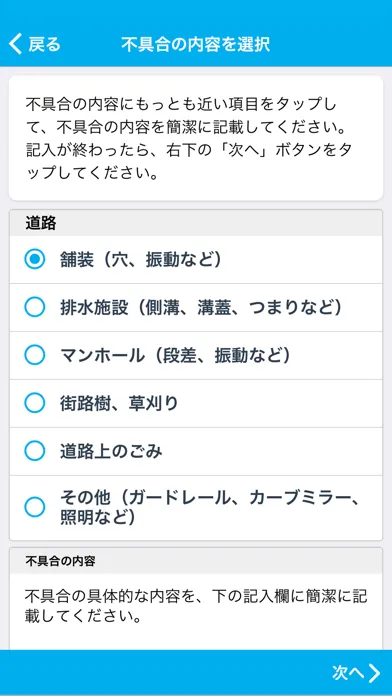Choose マンホール（段差、振動など）label text
The height and width of the screenshot is (696, 392).
(x=175, y=355)
